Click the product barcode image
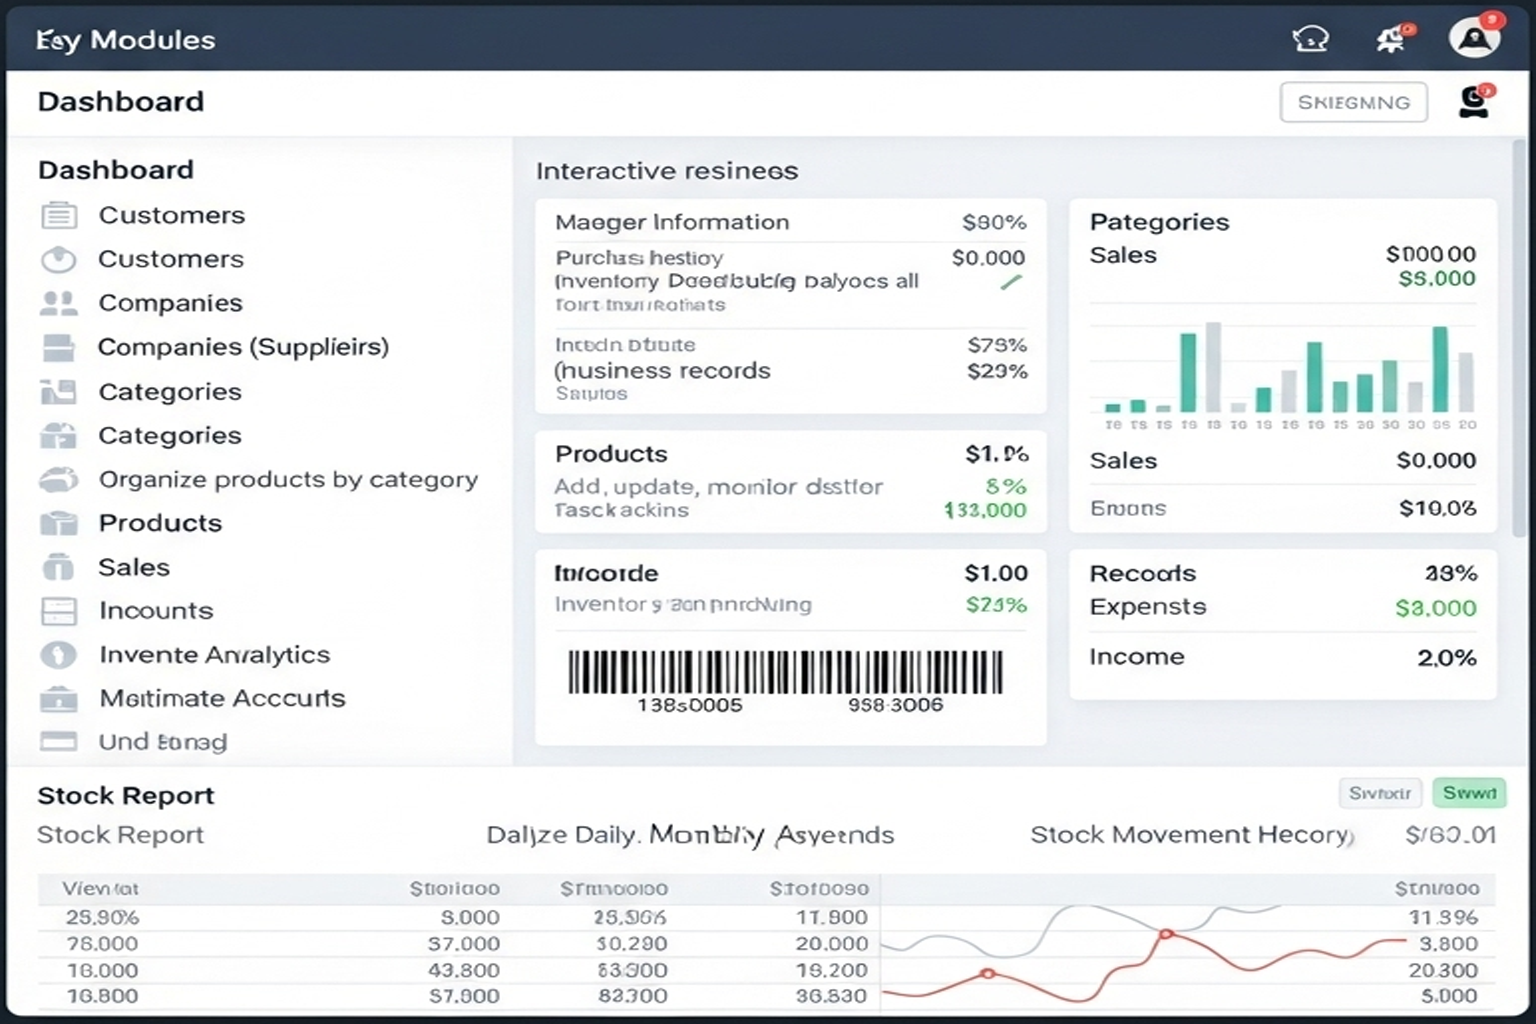This screenshot has width=1536, height=1024. click(789, 672)
